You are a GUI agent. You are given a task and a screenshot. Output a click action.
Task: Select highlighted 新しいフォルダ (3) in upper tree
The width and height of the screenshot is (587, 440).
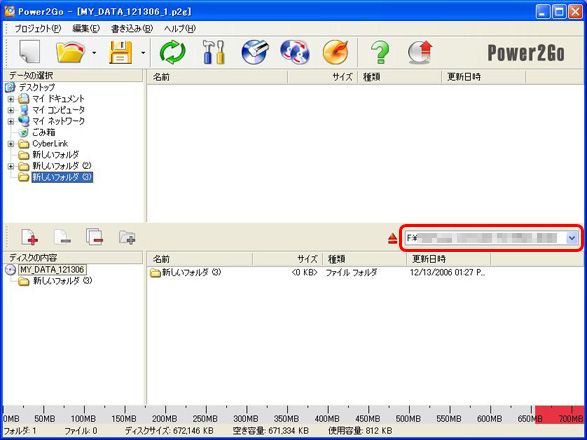pyautogui.click(x=62, y=177)
